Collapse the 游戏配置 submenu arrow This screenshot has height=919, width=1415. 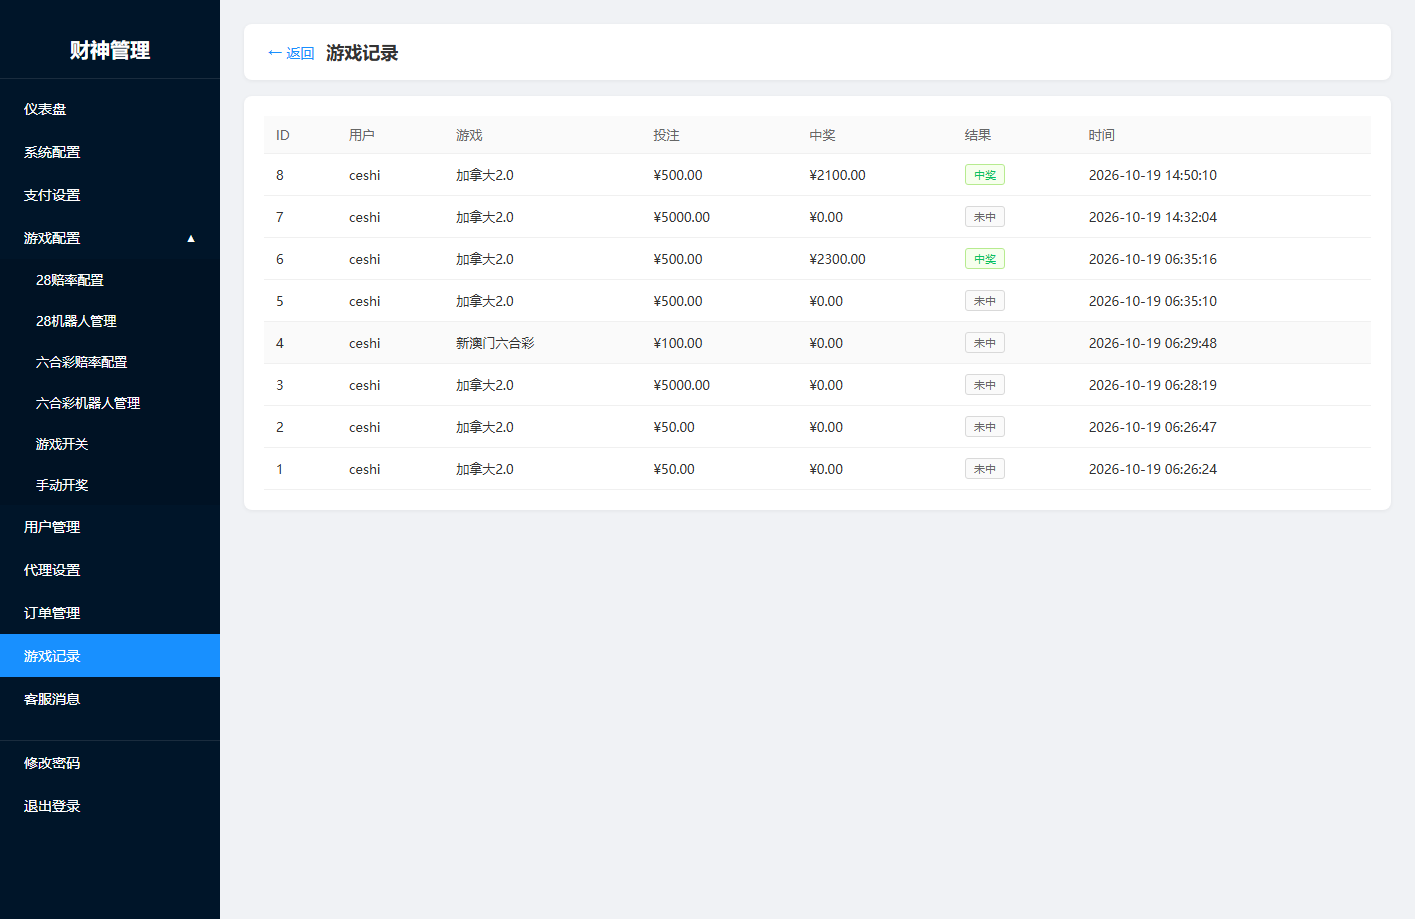click(x=191, y=238)
